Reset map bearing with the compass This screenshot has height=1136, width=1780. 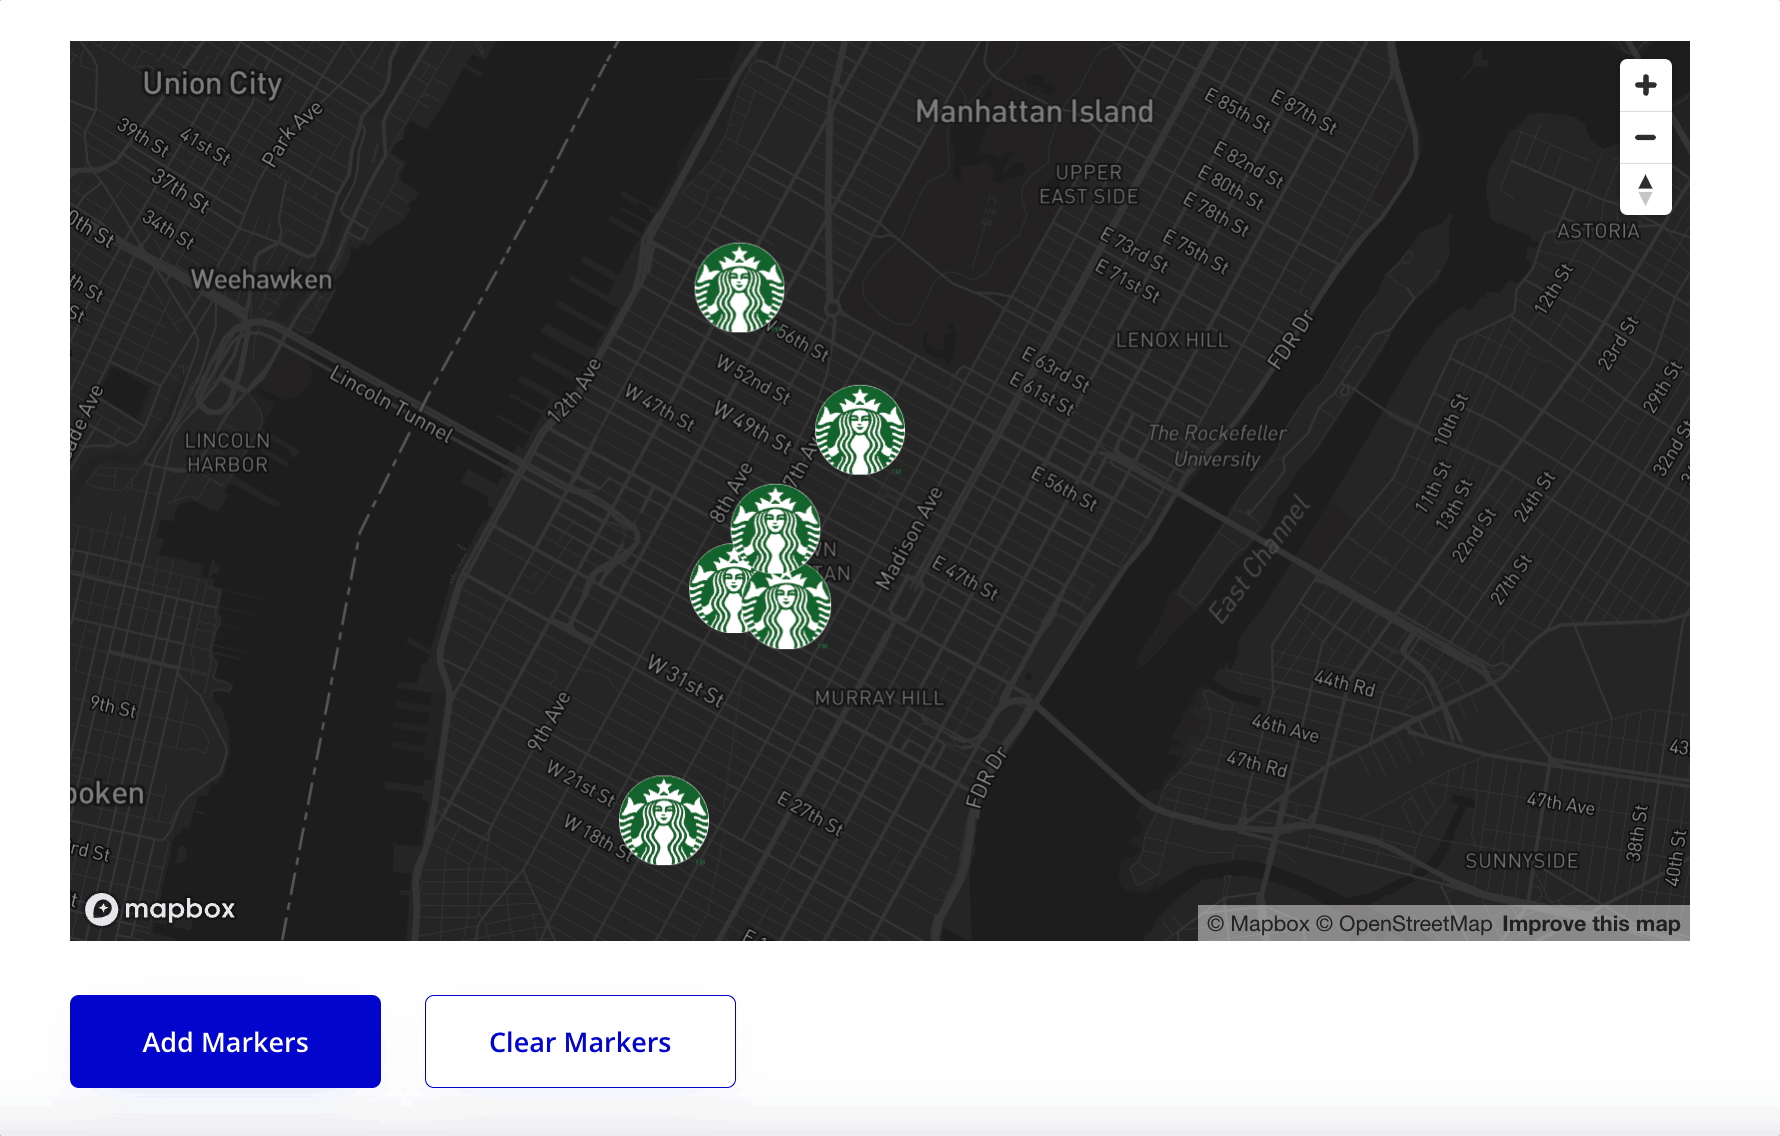(x=1645, y=190)
